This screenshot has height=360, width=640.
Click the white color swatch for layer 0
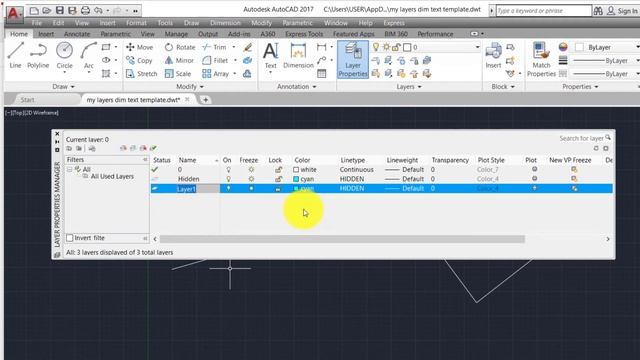[296, 169]
